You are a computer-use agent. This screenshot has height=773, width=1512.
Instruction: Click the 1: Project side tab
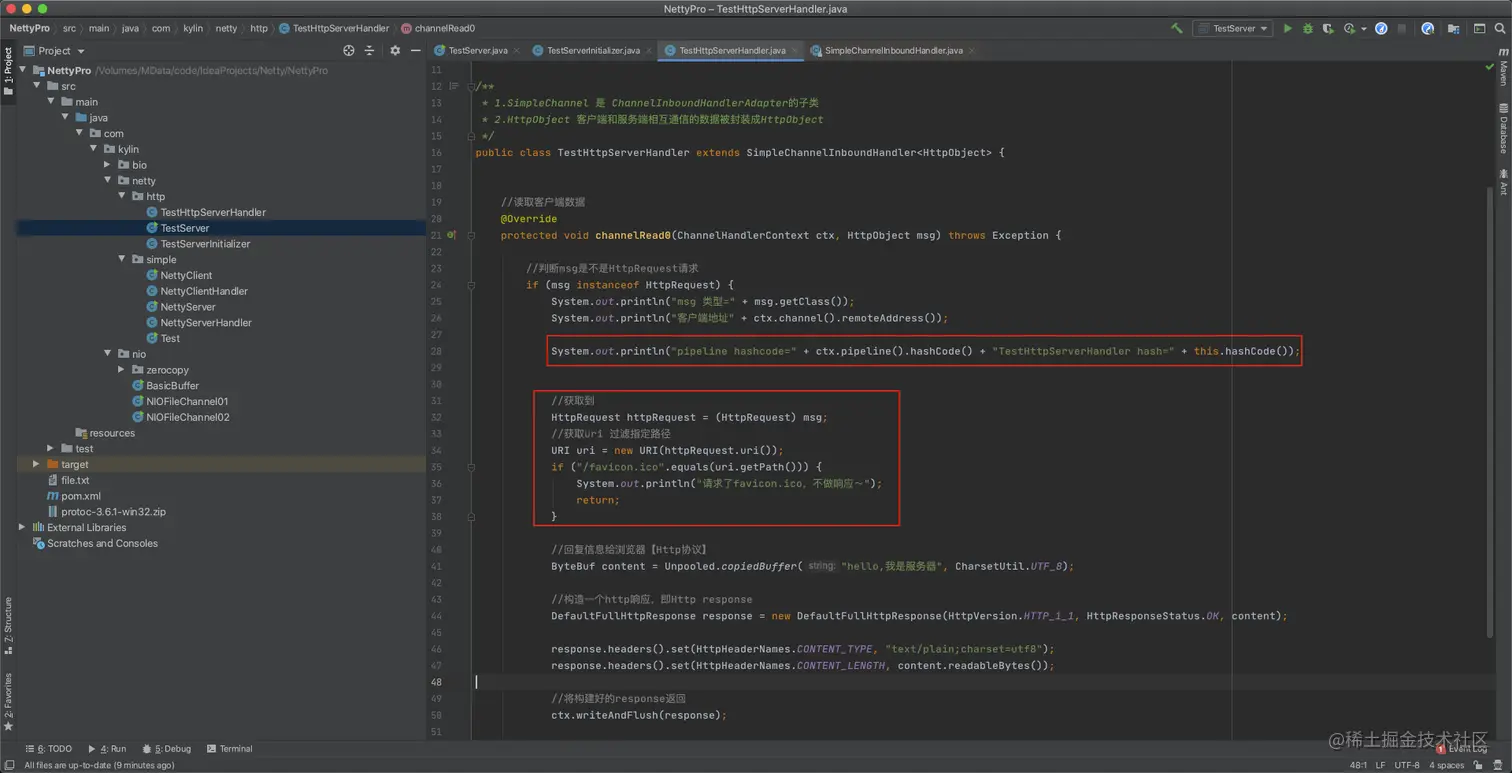tap(8, 70)
